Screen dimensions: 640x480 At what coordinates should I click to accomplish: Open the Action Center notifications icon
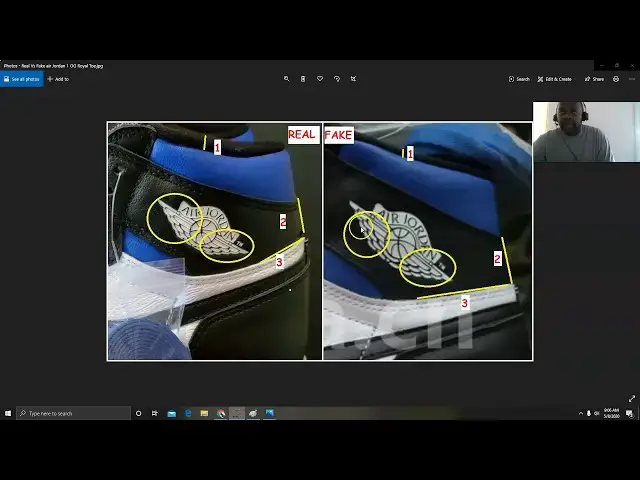point(629,413)
